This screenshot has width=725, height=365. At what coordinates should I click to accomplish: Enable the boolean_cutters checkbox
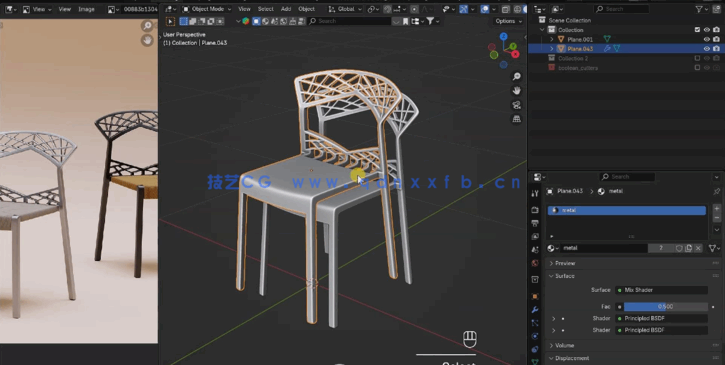[x=697, y=68]
